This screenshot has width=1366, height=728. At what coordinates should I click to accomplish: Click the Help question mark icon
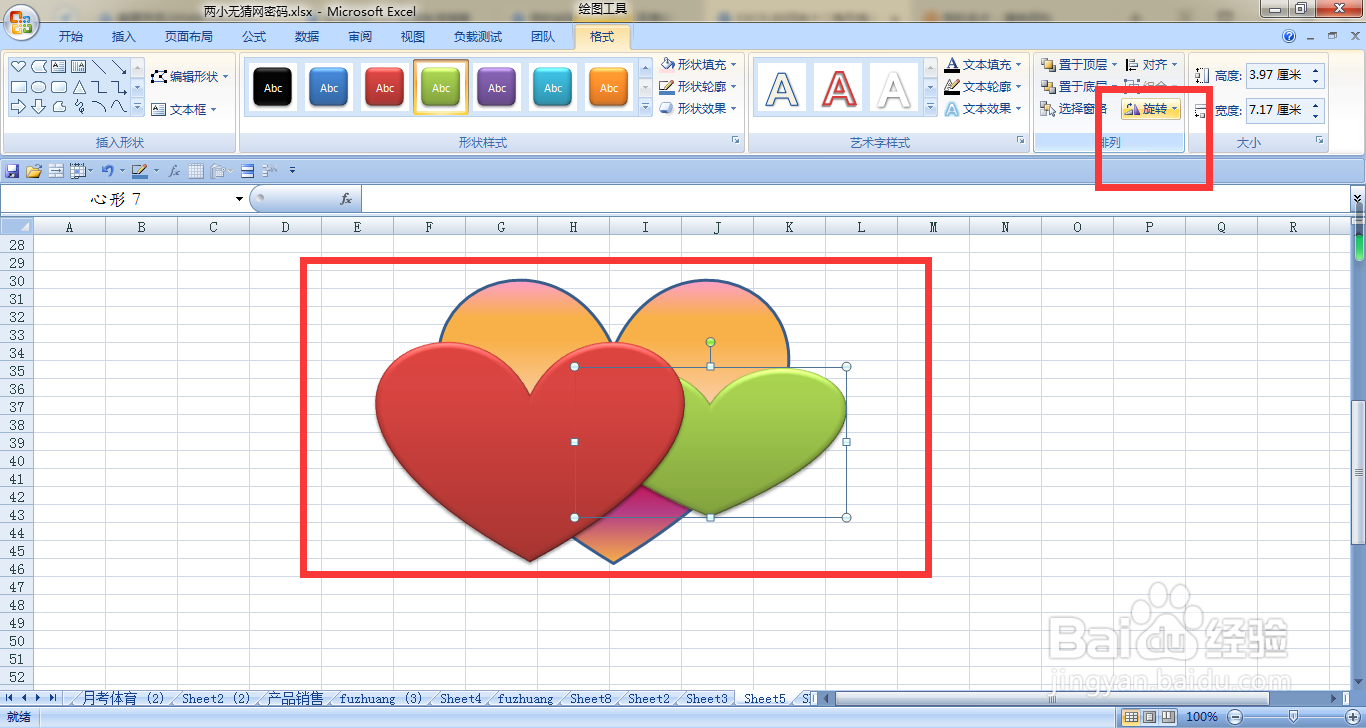coord(1290,36)
